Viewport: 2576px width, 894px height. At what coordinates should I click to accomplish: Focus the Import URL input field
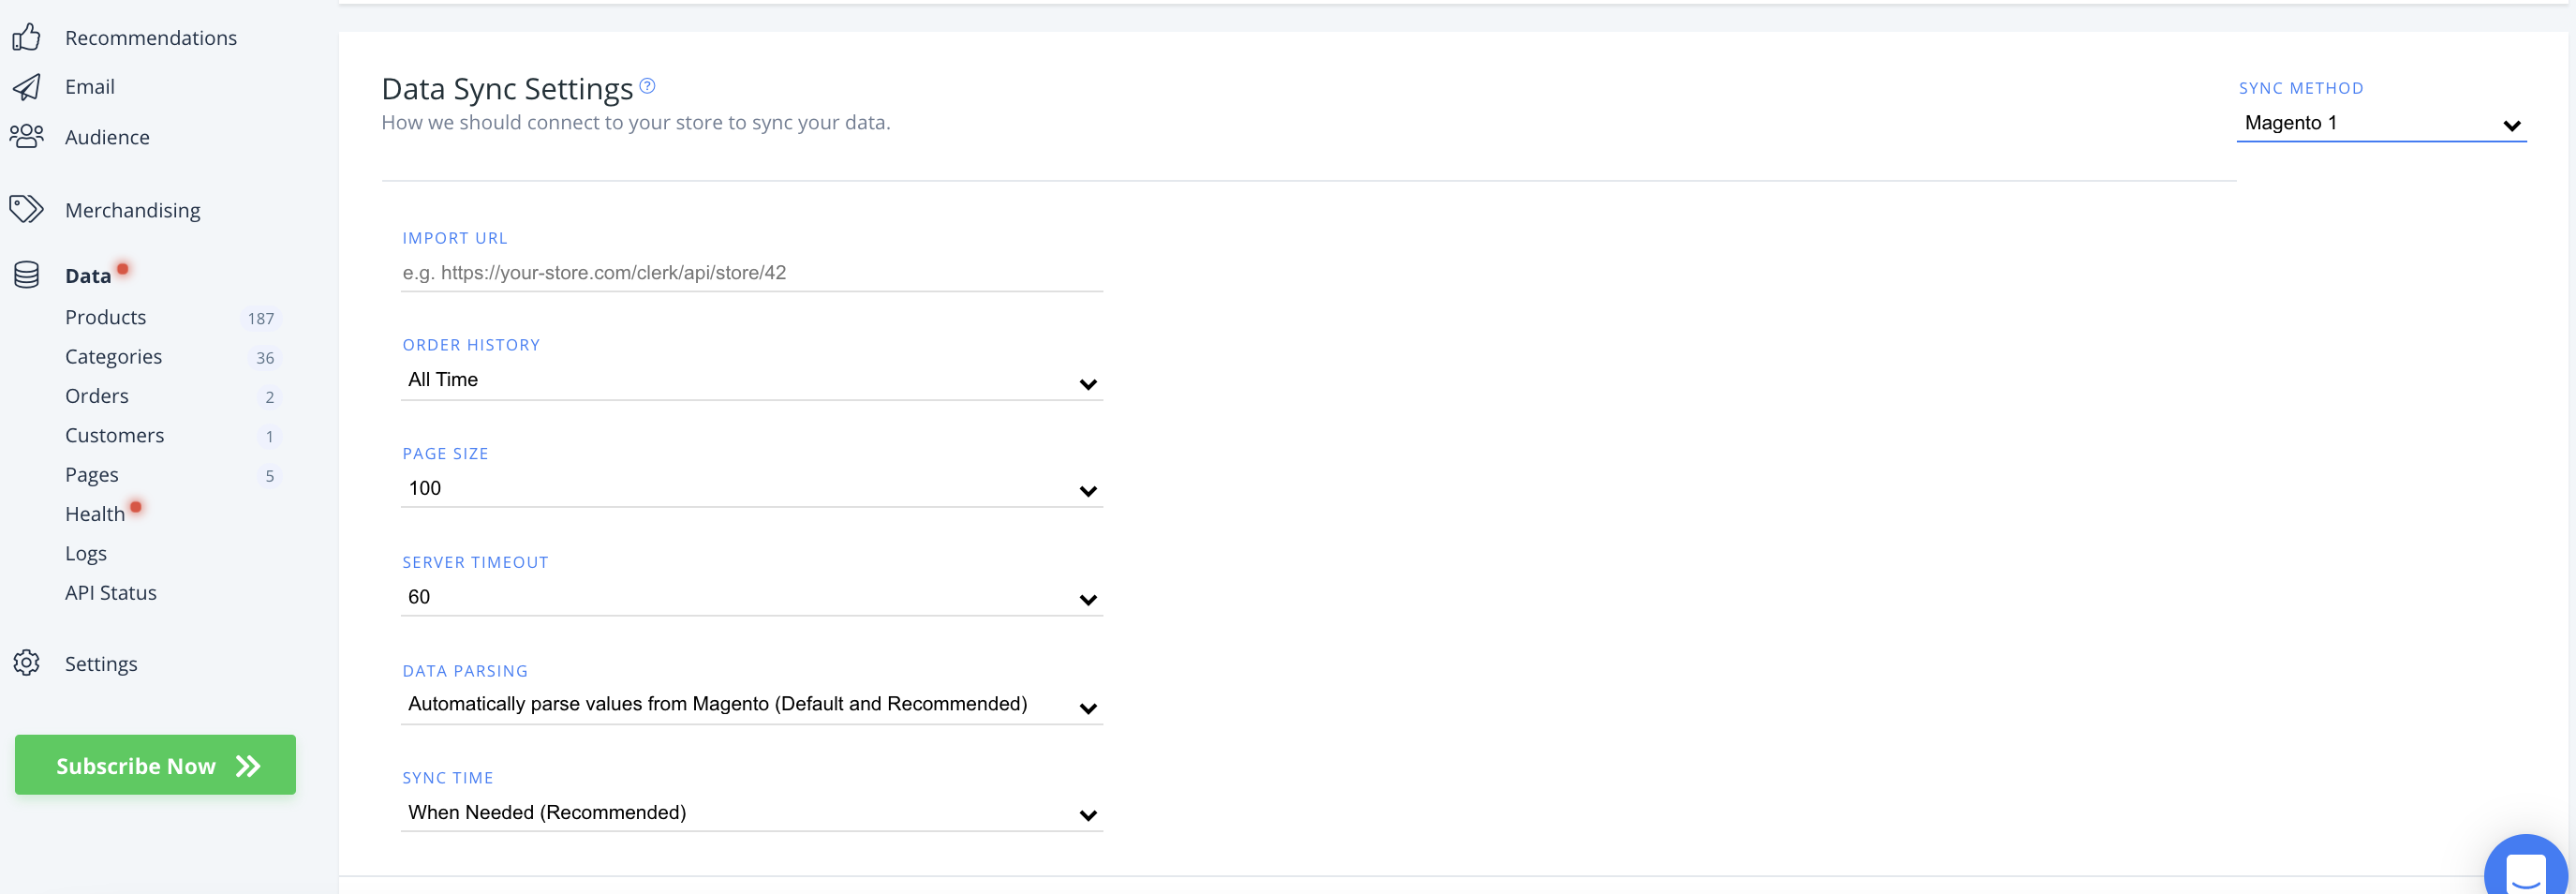tap(751, 273)
